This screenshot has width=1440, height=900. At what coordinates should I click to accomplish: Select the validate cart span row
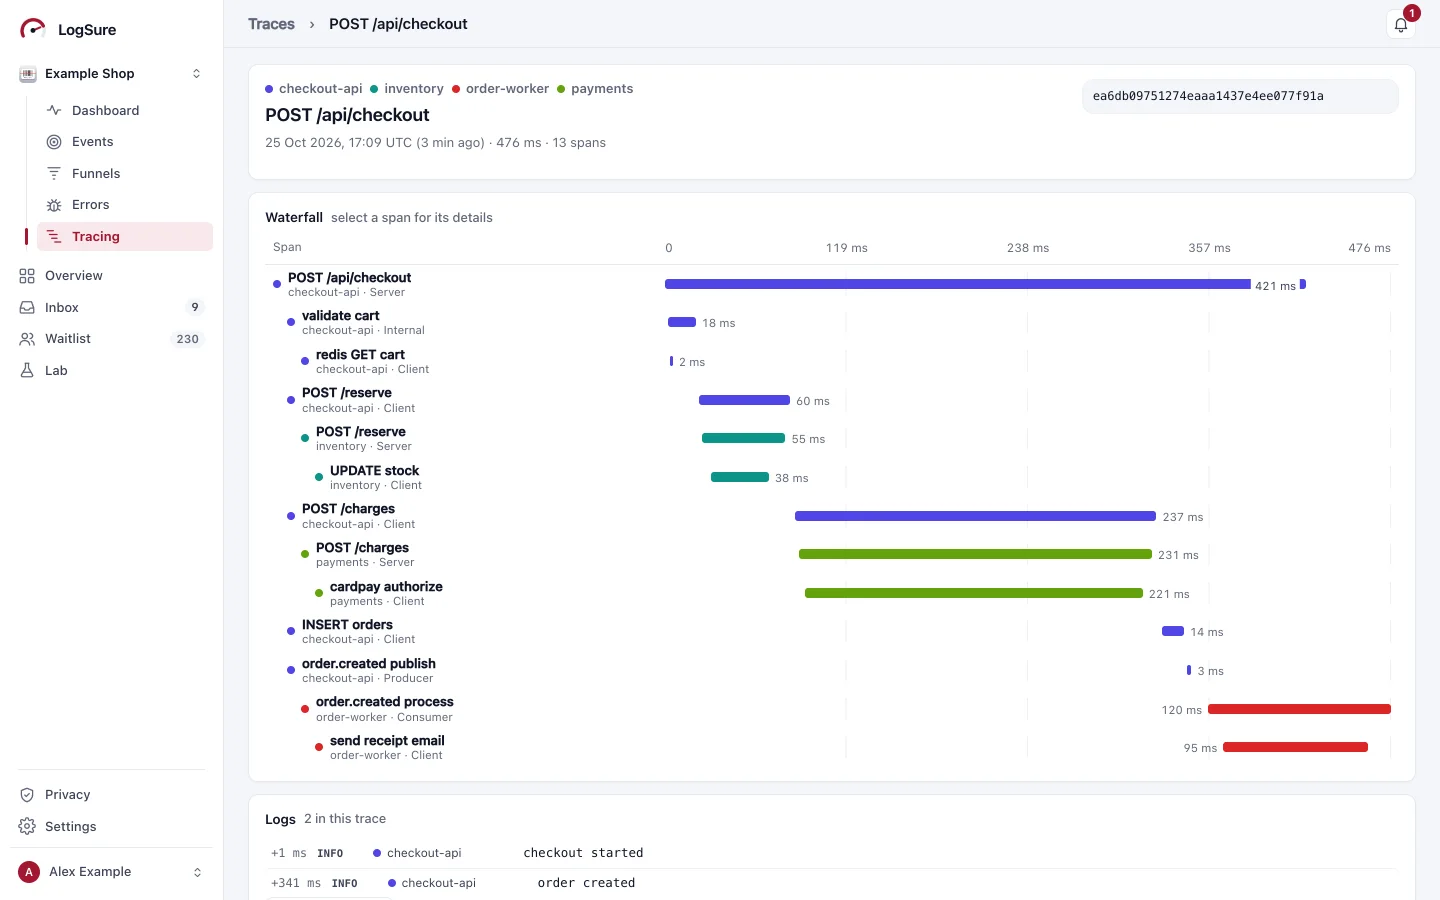coord(832,323)
